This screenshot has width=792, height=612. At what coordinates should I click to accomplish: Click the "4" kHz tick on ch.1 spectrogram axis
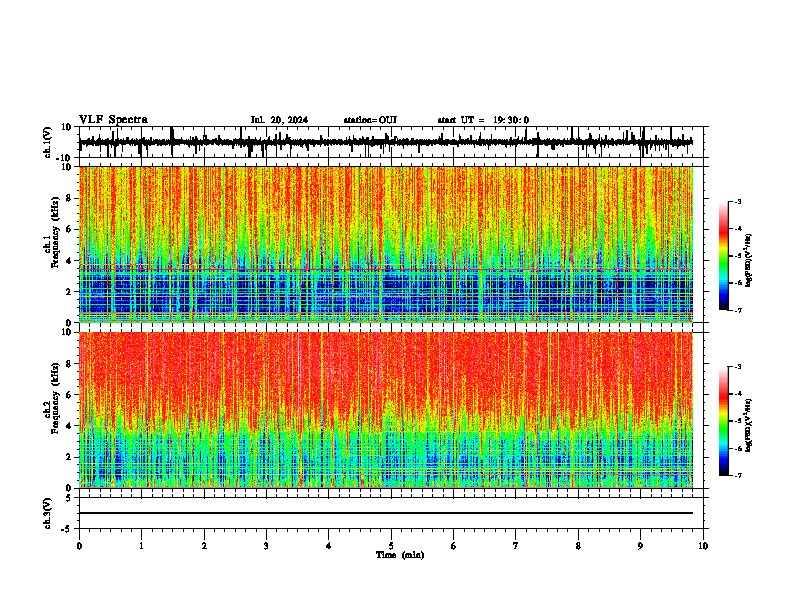point(69,261)
